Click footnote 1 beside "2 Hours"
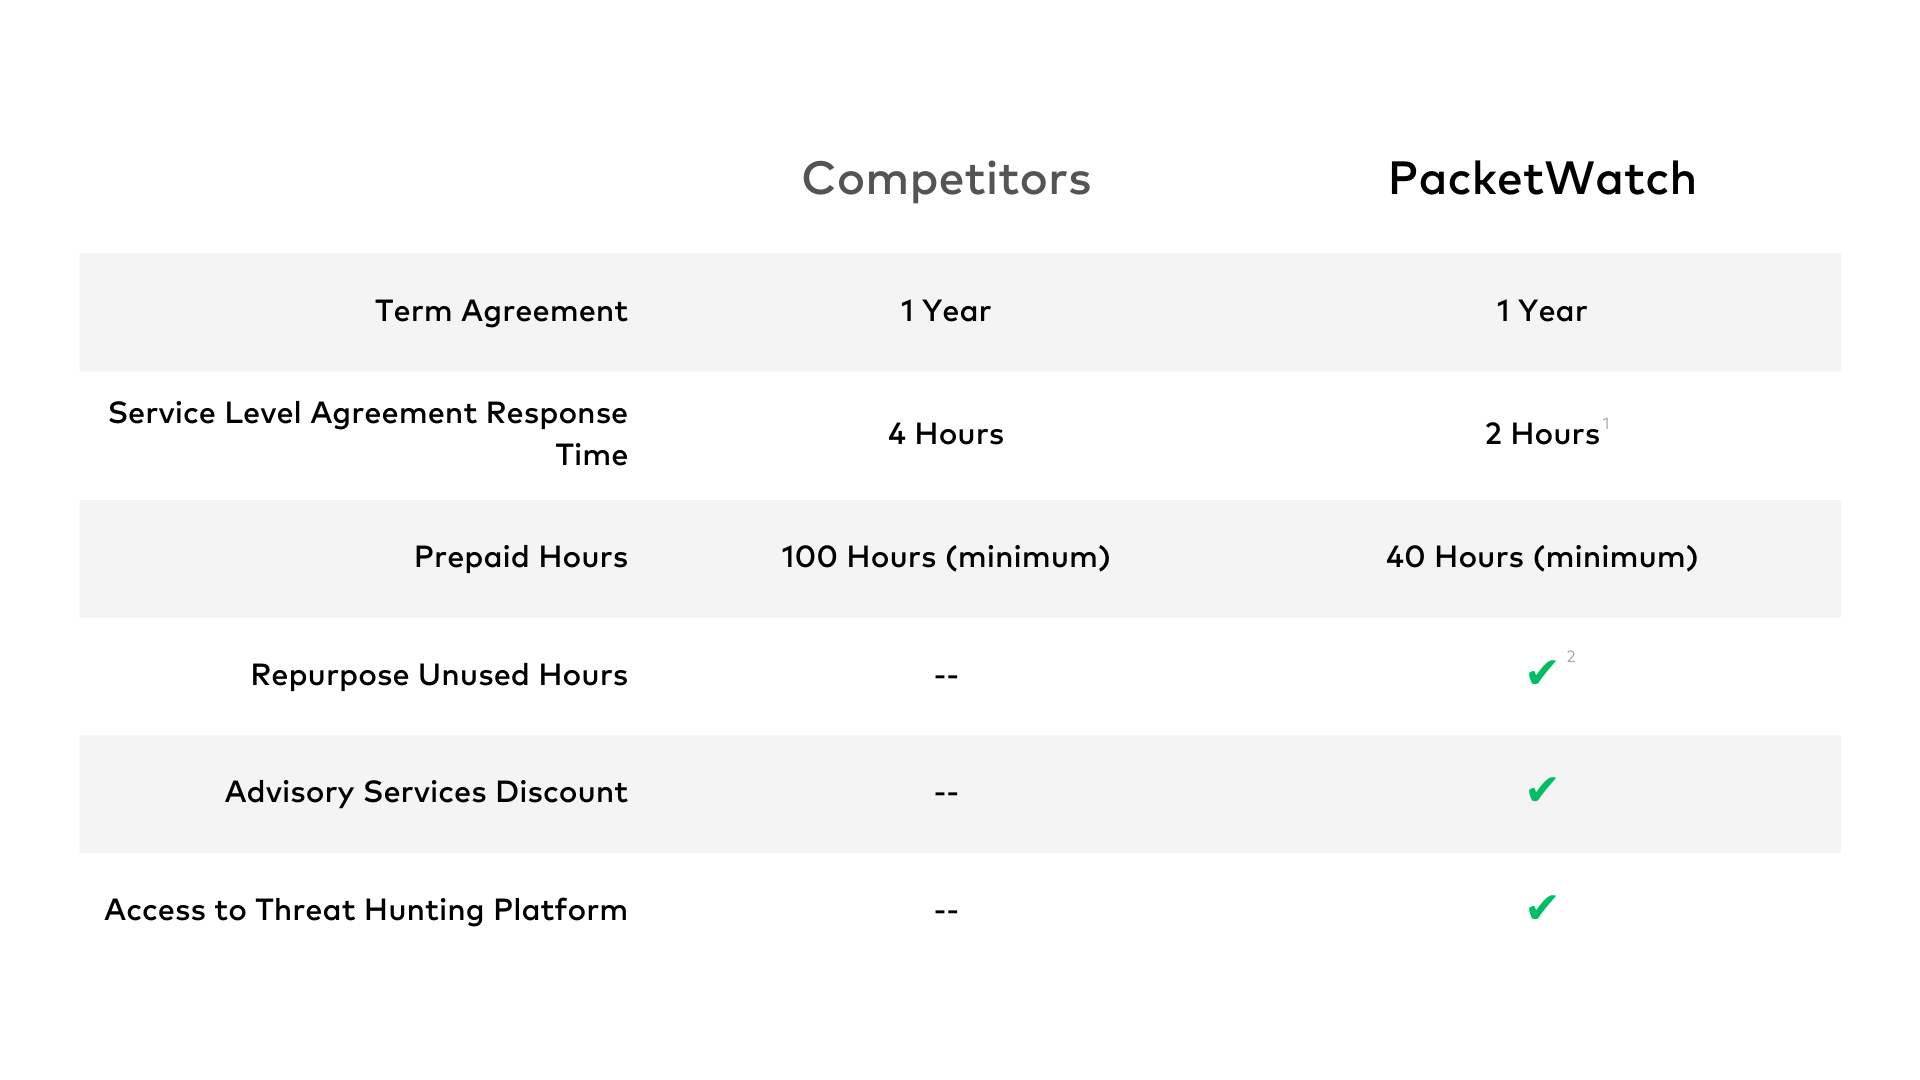Viewport: 1920px width, 1080px height. pos(1606,423)
